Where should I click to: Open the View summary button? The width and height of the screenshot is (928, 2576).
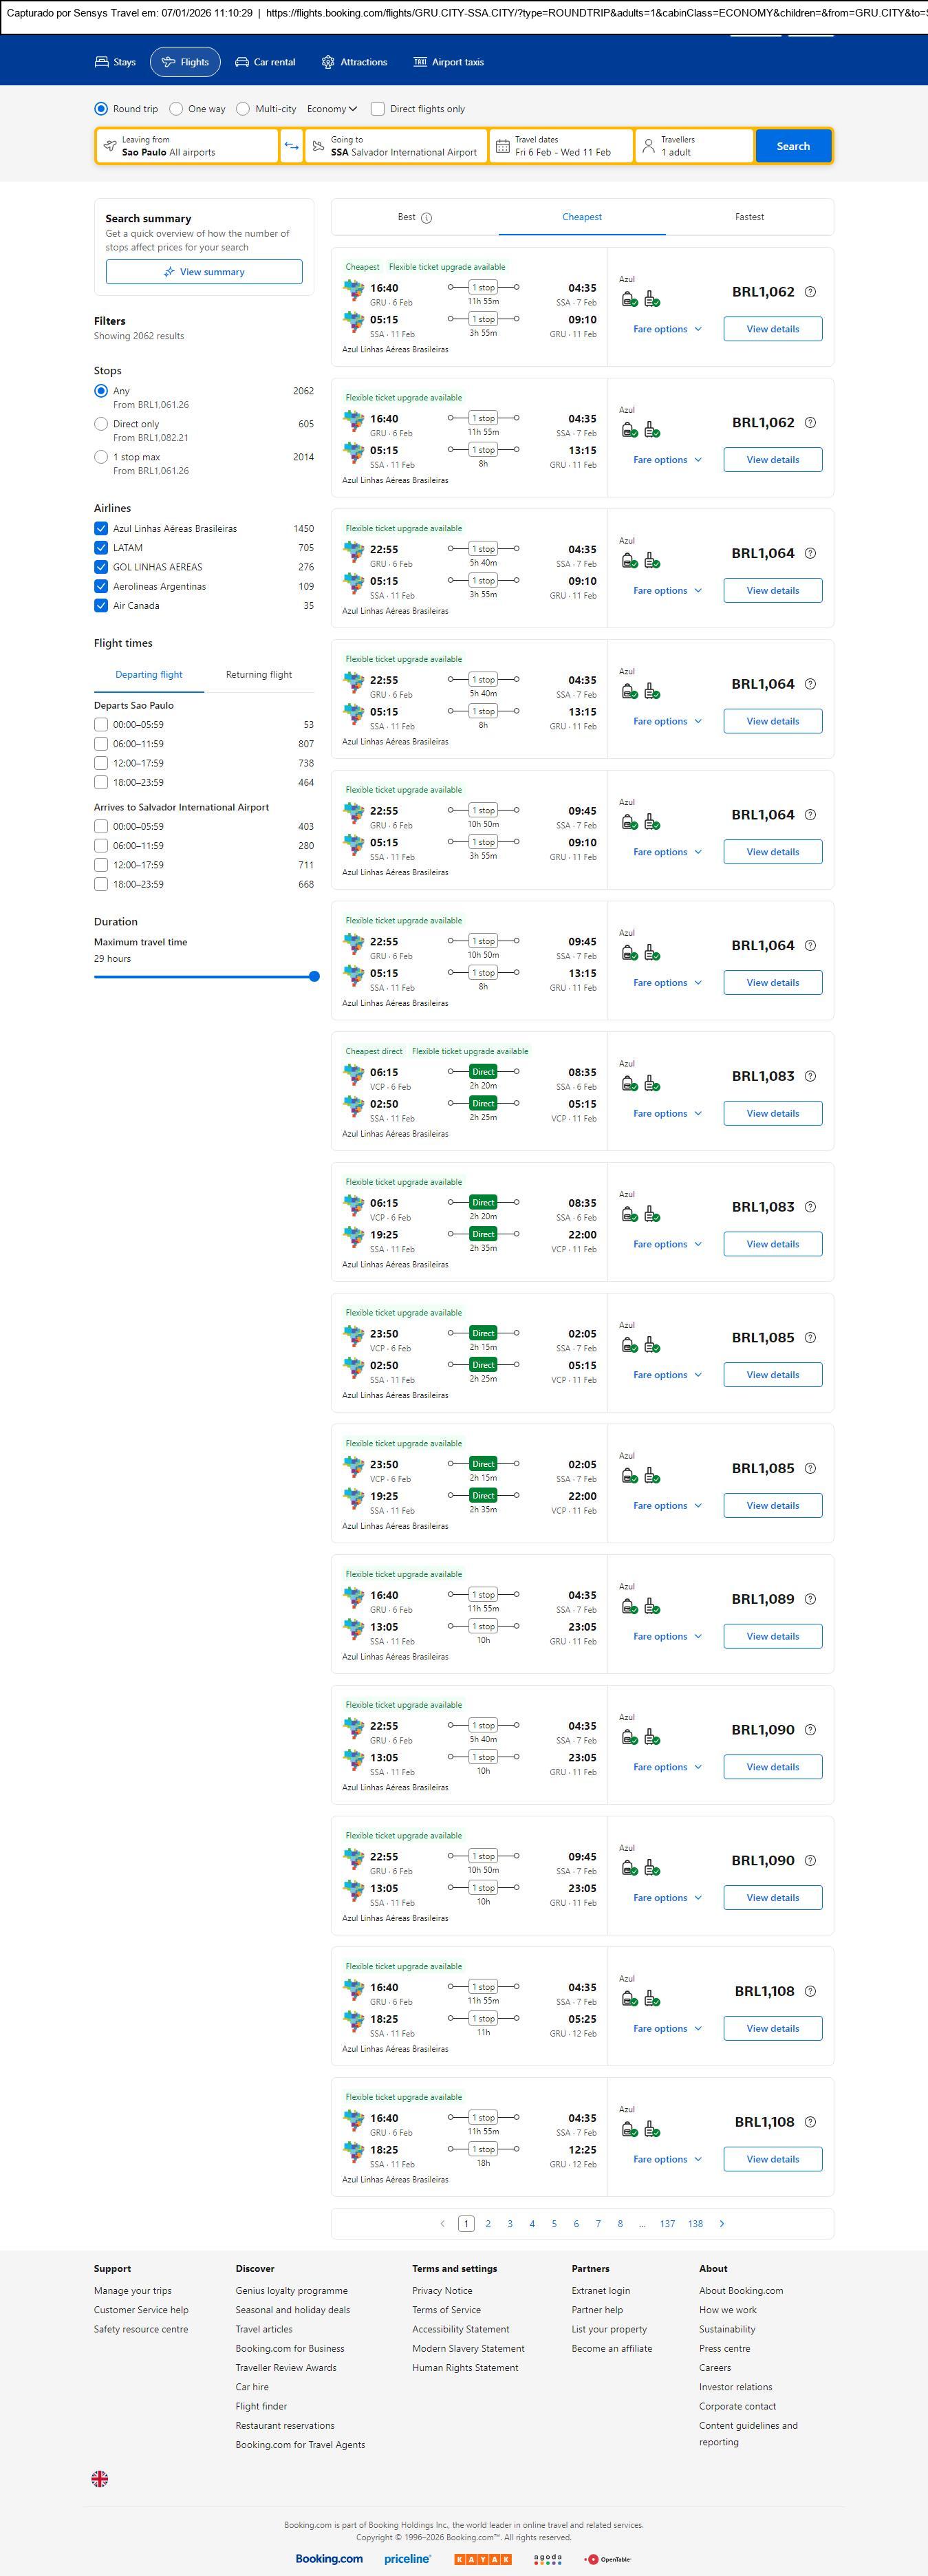[x=204, y=272]
